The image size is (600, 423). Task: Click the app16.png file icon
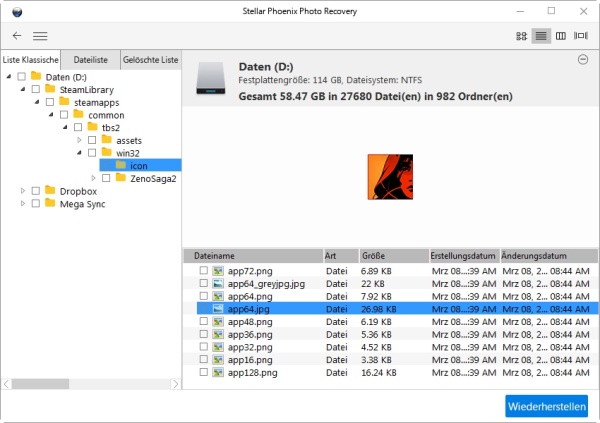coord(218,360)
